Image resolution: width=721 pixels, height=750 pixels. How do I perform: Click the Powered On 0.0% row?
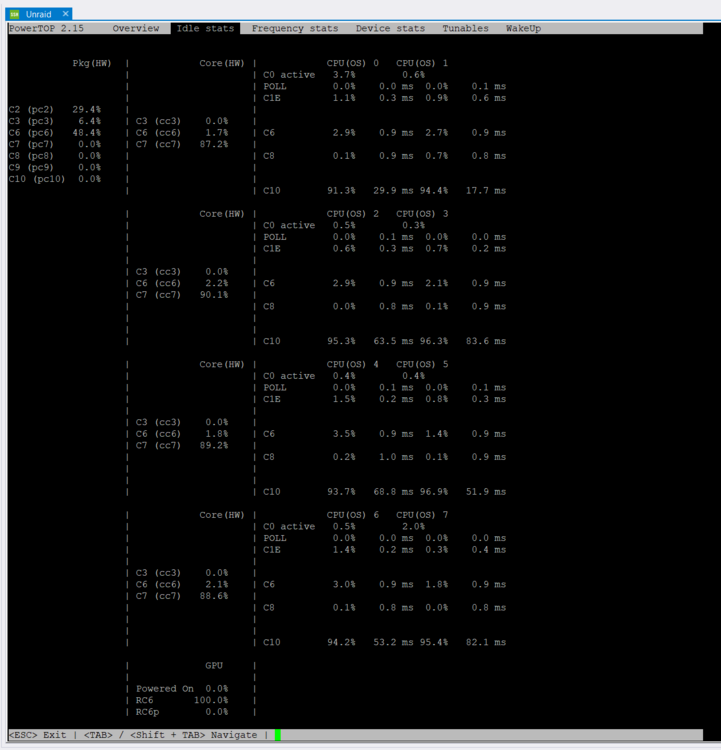182,689
